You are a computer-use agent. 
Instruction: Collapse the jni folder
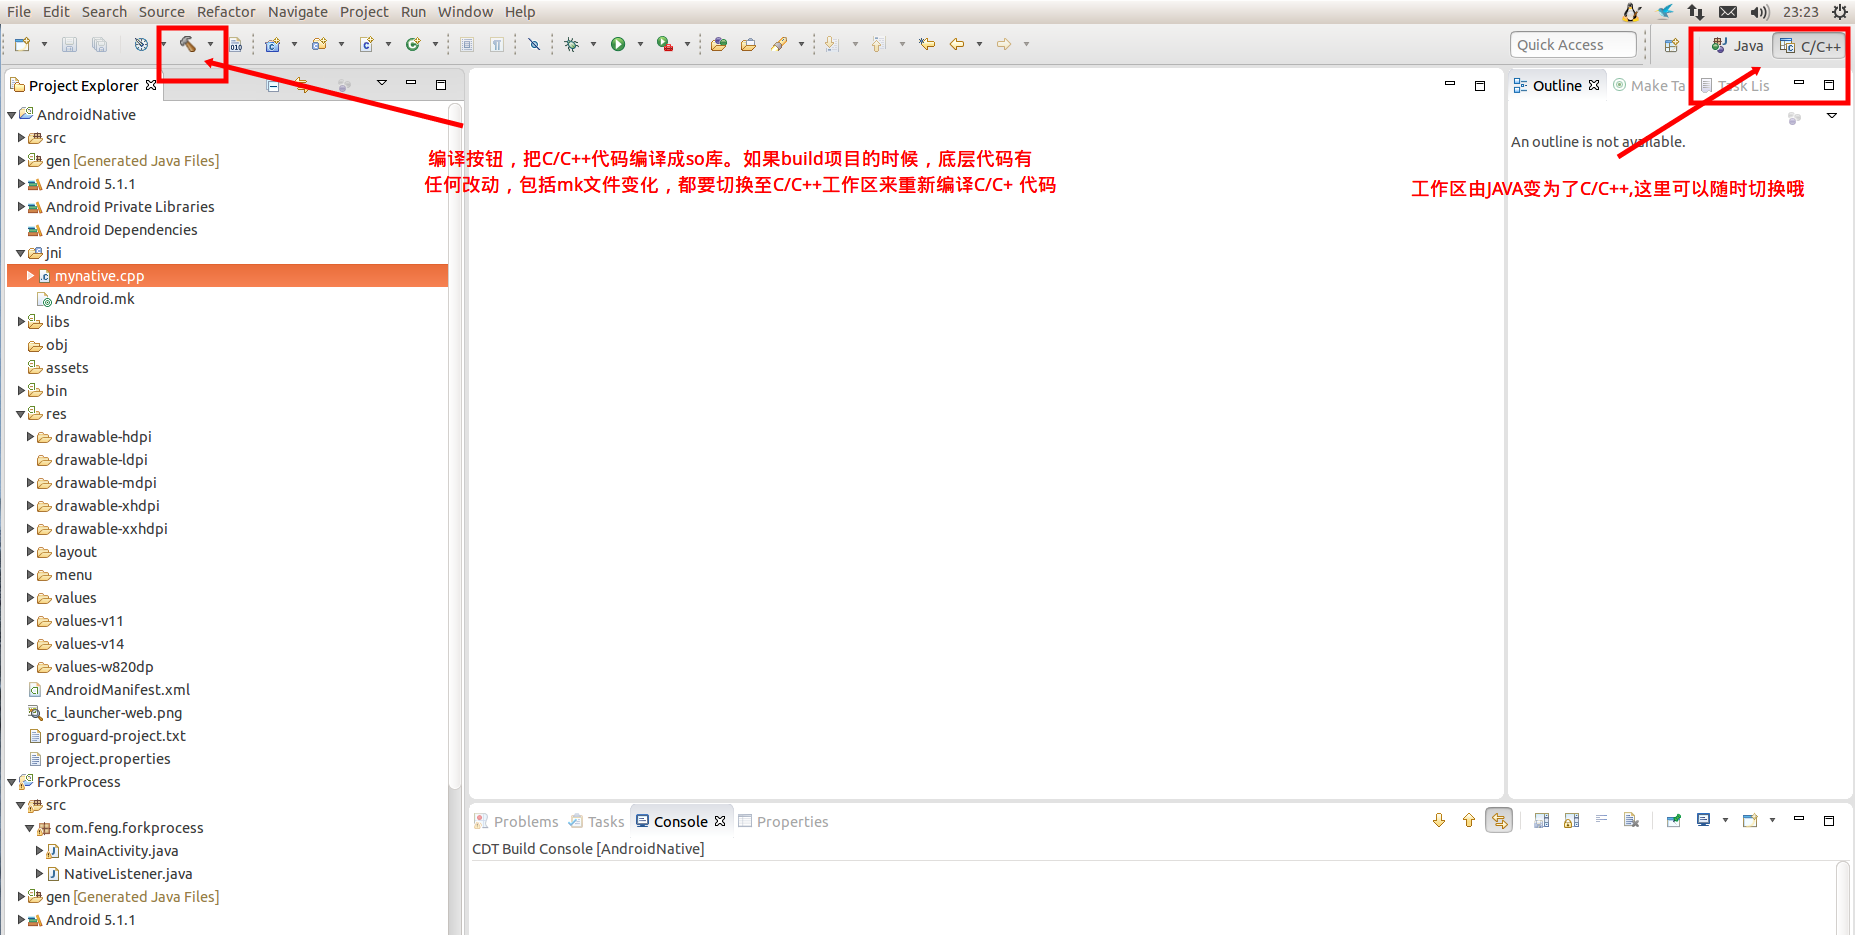coord(21,253)
